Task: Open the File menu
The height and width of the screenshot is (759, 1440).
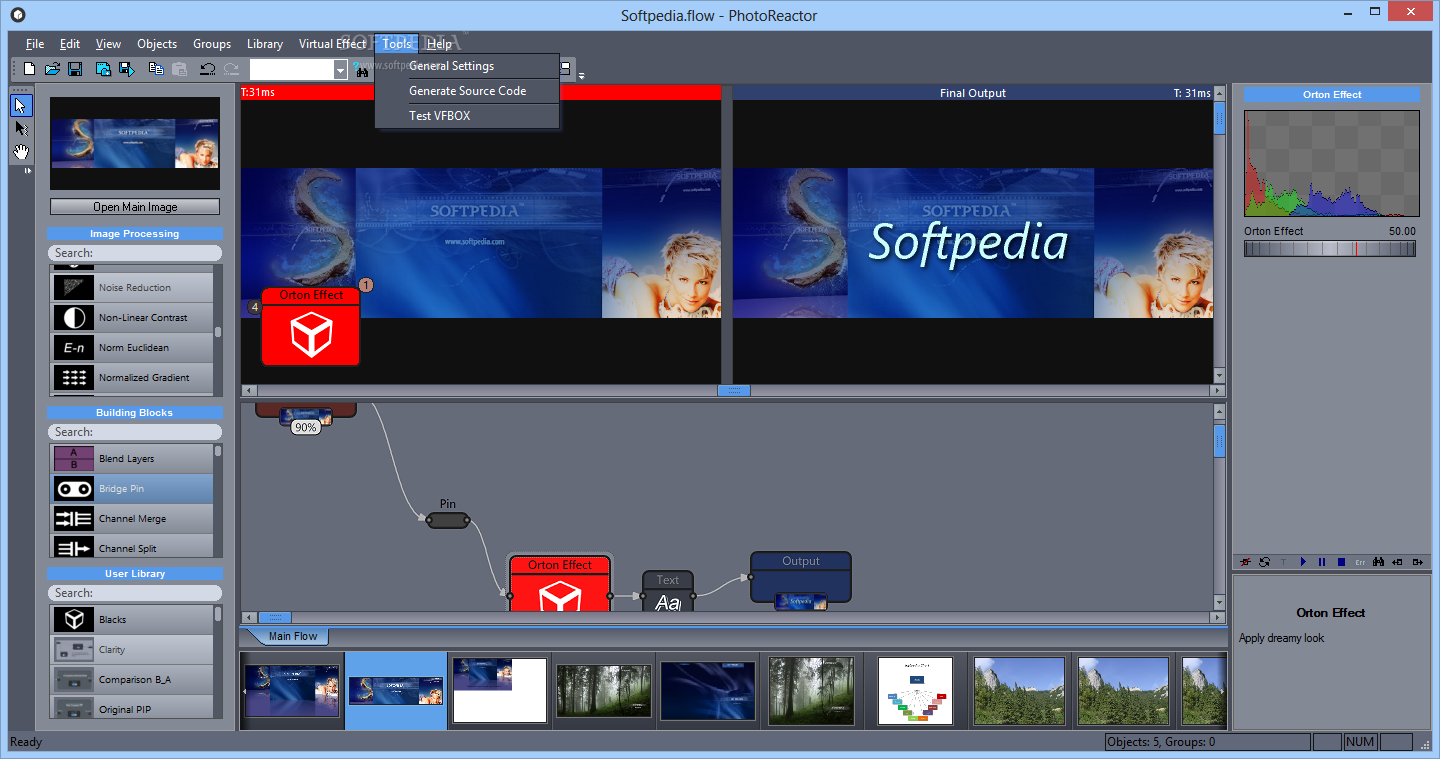Action: (35, 44)
